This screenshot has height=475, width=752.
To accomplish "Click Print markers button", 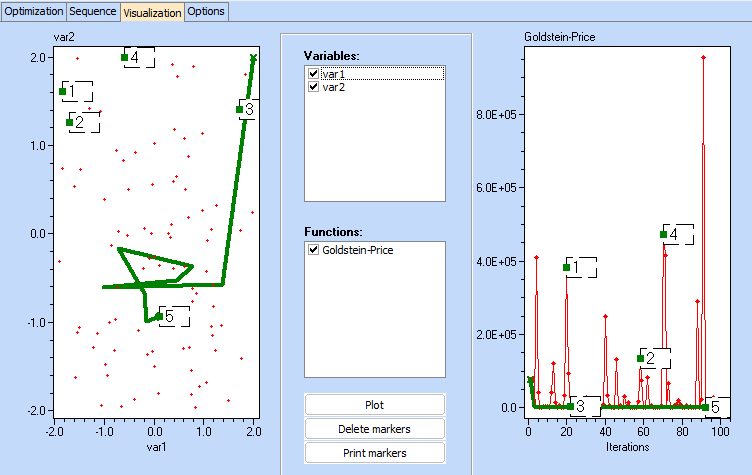I will [374, 452].
